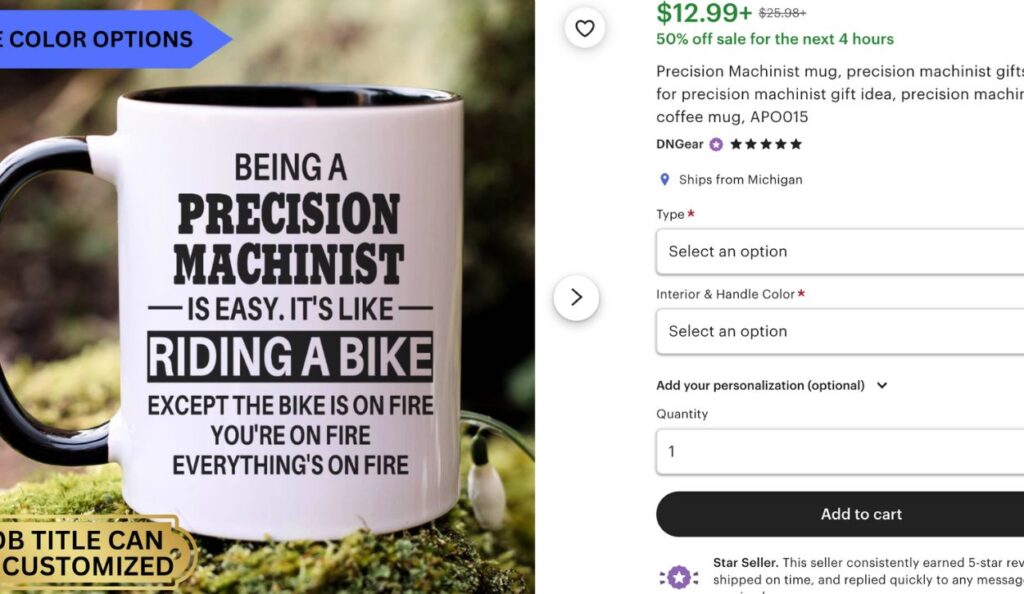The image size is (1024, 594).
Task: Click the $12.99+ sale price
Action: (703, 12)
